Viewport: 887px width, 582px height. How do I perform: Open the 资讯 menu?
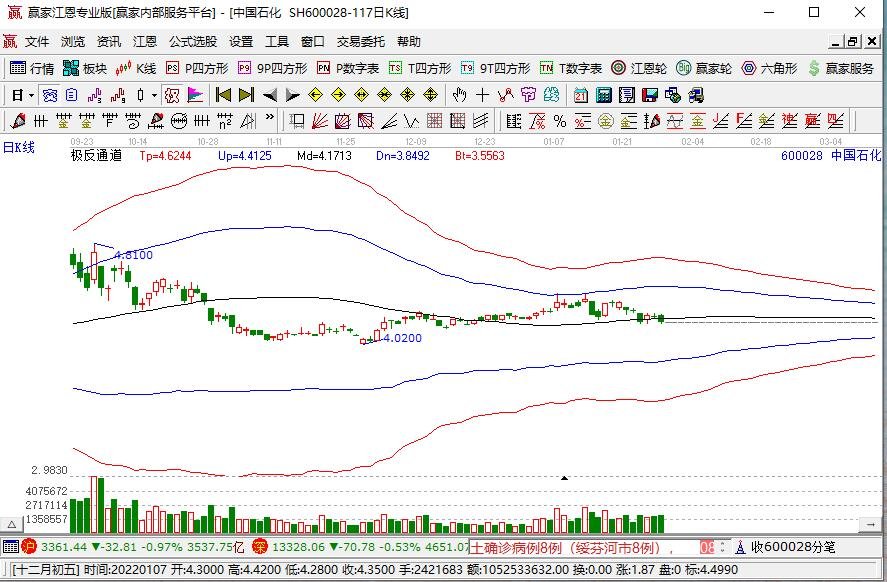[109, 41]
